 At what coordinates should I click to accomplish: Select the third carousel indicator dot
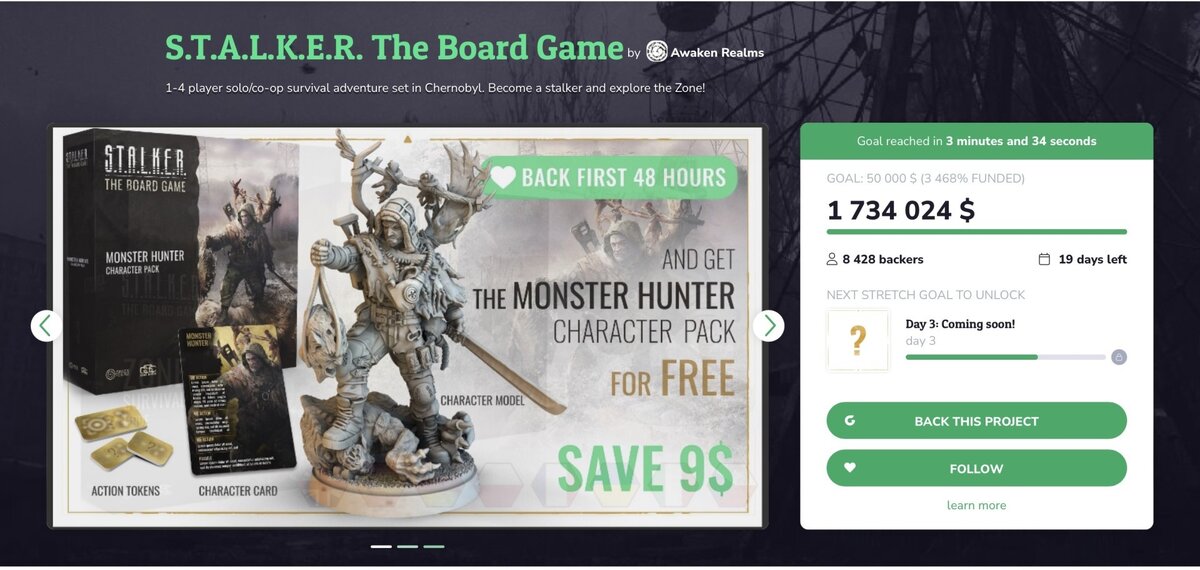pos(433,546)
